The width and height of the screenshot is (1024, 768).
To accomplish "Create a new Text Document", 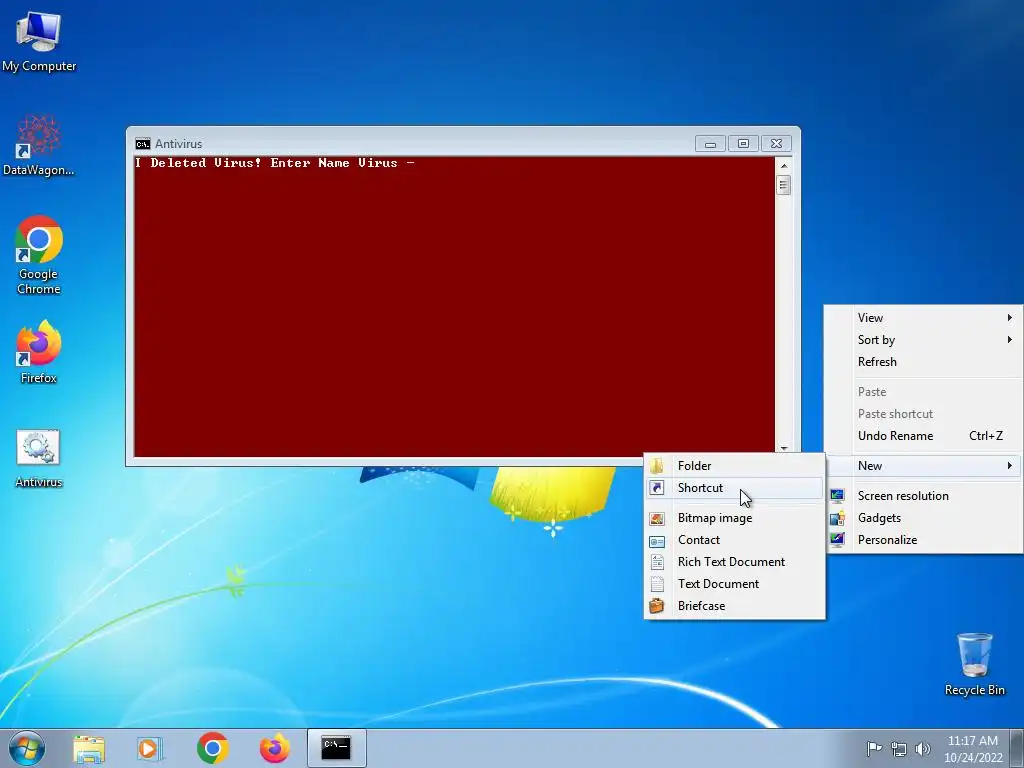I will click(x=734, y=584).
